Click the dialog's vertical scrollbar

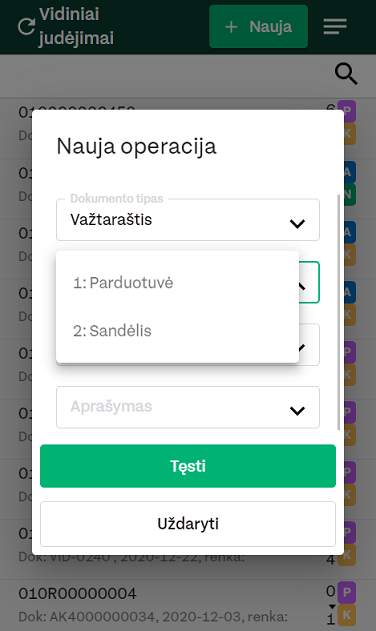tap(339, 312)
